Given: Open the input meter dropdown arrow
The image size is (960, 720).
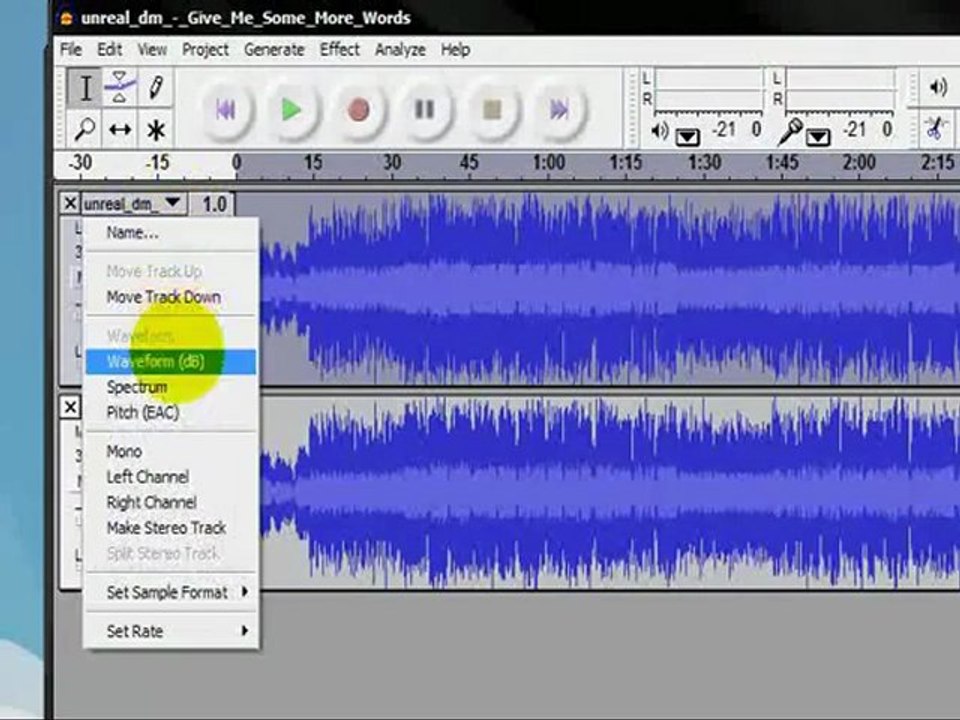Looking at the screenshot, I should click(x=818, y=137).
